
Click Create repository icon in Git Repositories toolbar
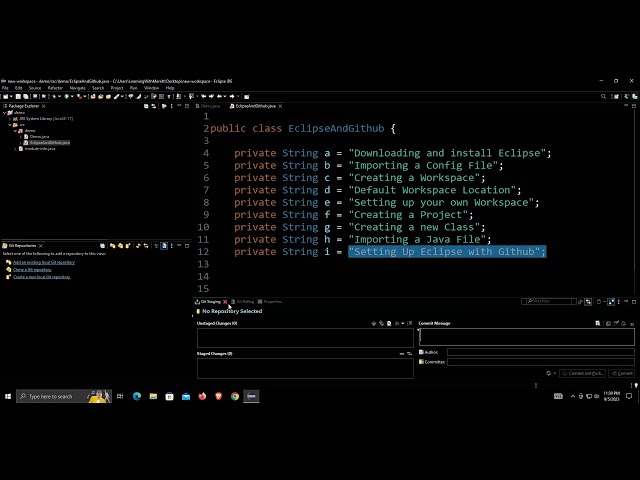tap(128, 246)
